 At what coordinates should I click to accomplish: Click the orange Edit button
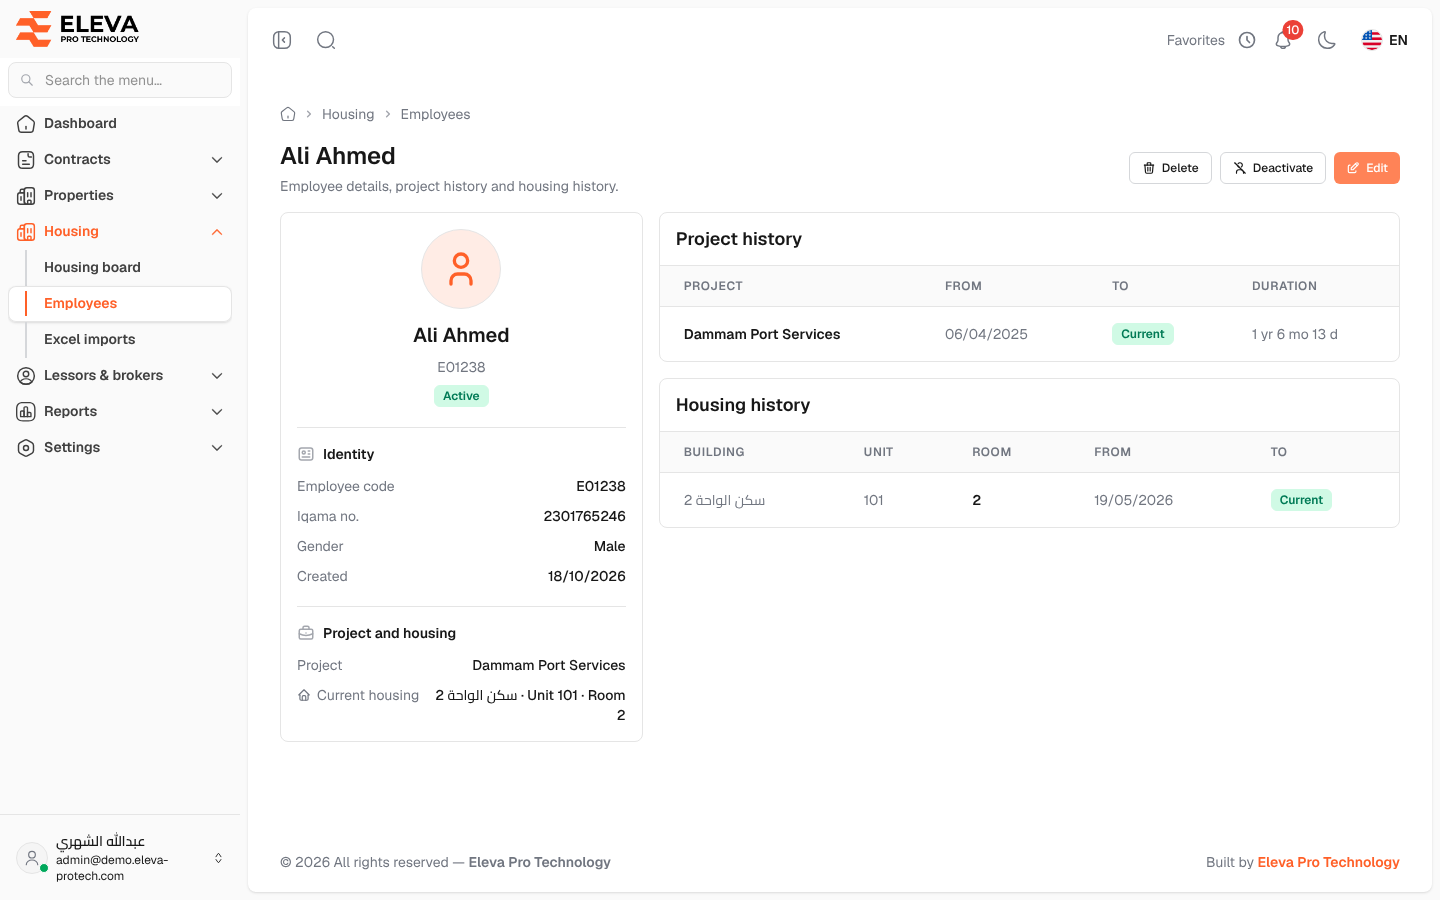click(1367, 168)
